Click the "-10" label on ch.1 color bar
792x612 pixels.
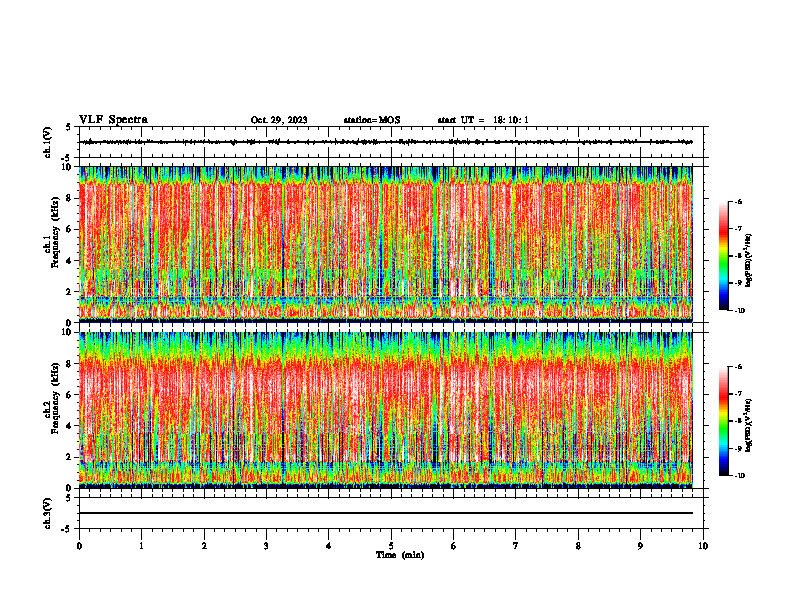point(739,311)
